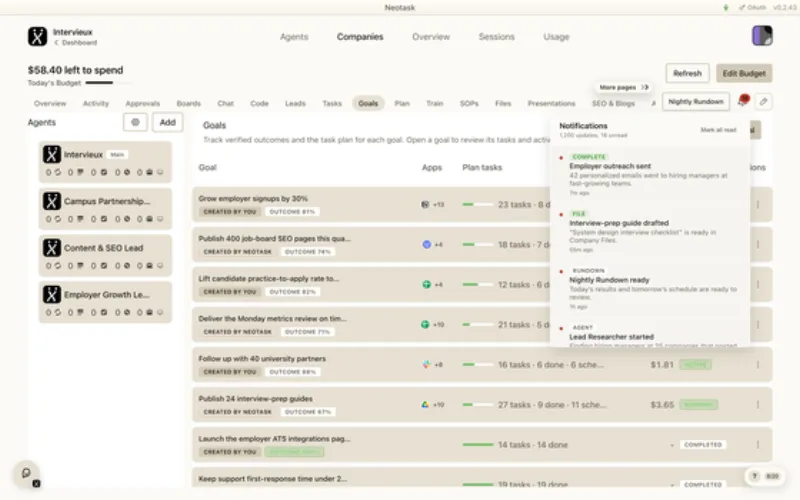Open the Nightly Rundown ready notification

(650, 289)
